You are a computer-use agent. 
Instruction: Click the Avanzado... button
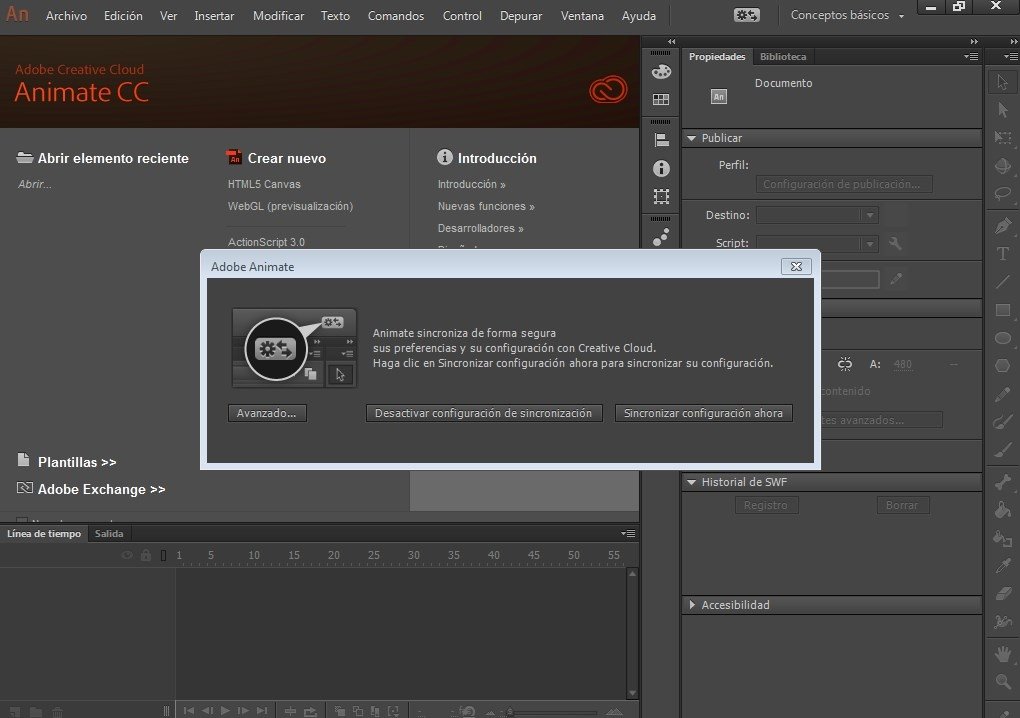[x=267, y=413]
